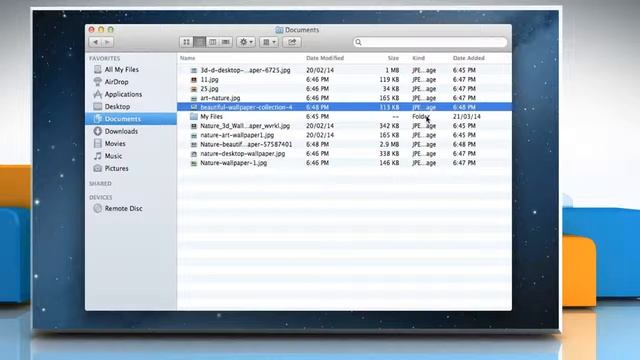Switch to Cover Flow view
The height and width of the screenshot is (360, 640).
coord(225,42)
